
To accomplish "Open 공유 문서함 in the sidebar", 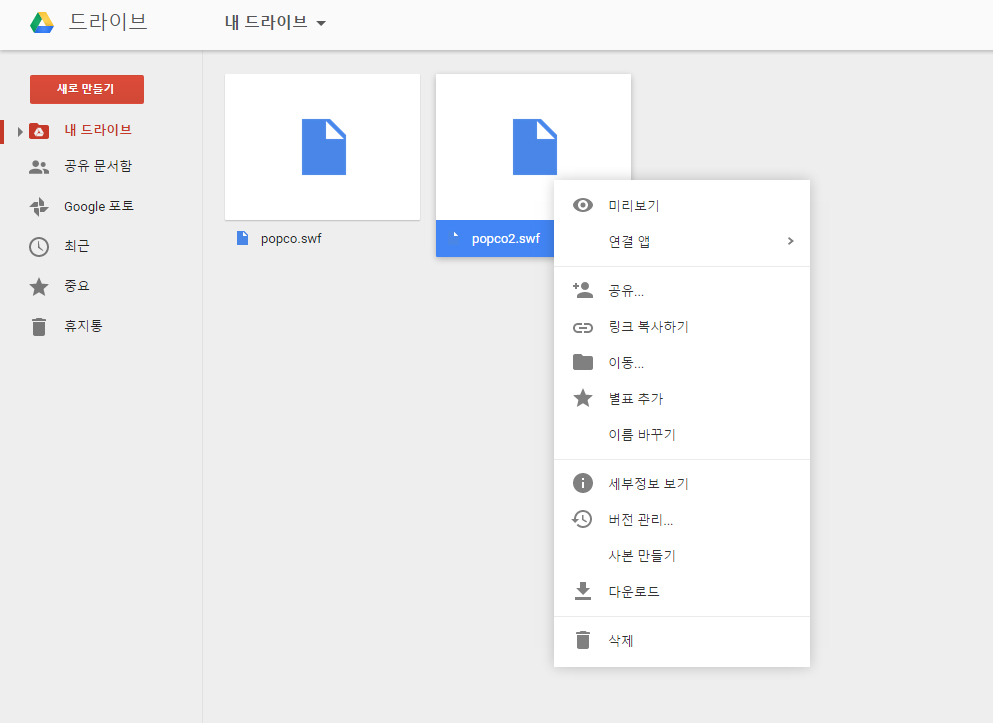I will [x=97, y=166].
